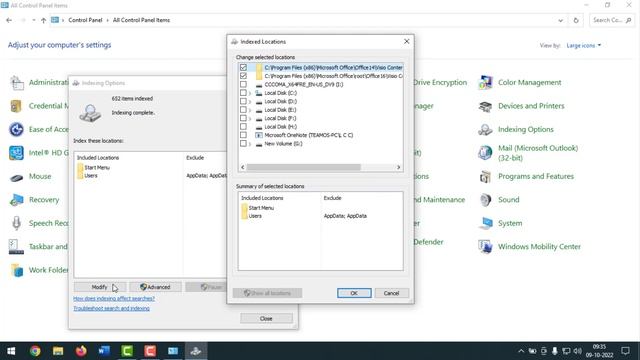Check the New Volume (G:) checkbox
640x360 pixels.
click(x=243, y=144)
